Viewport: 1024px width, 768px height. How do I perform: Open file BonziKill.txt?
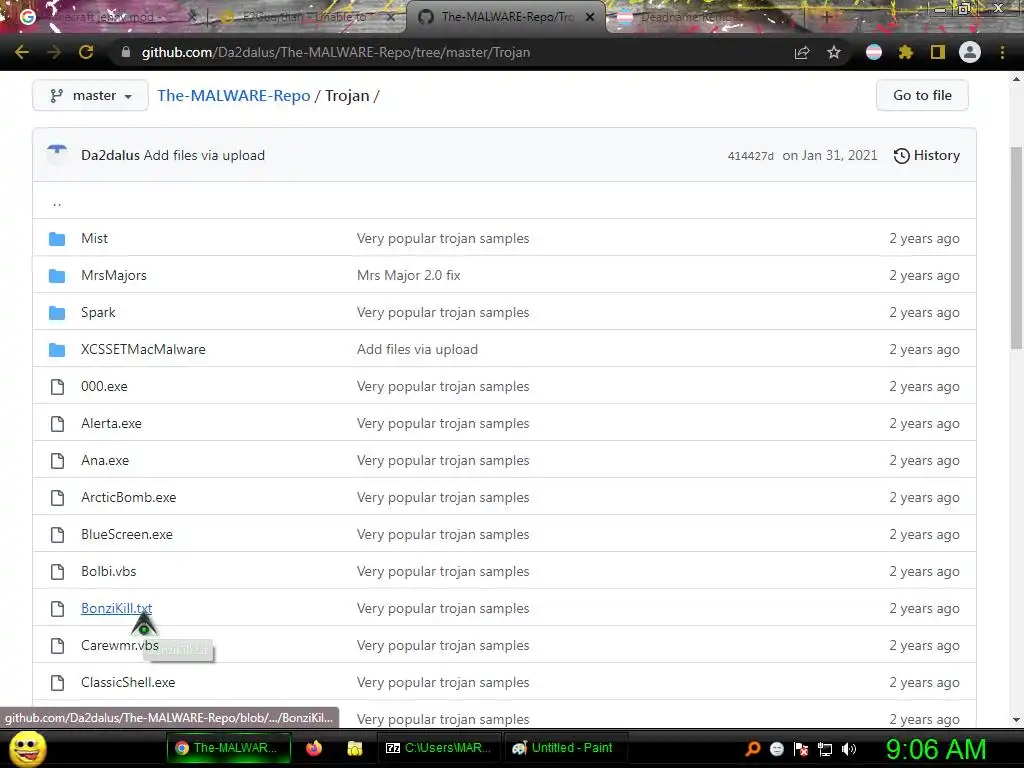coord(116,608)
